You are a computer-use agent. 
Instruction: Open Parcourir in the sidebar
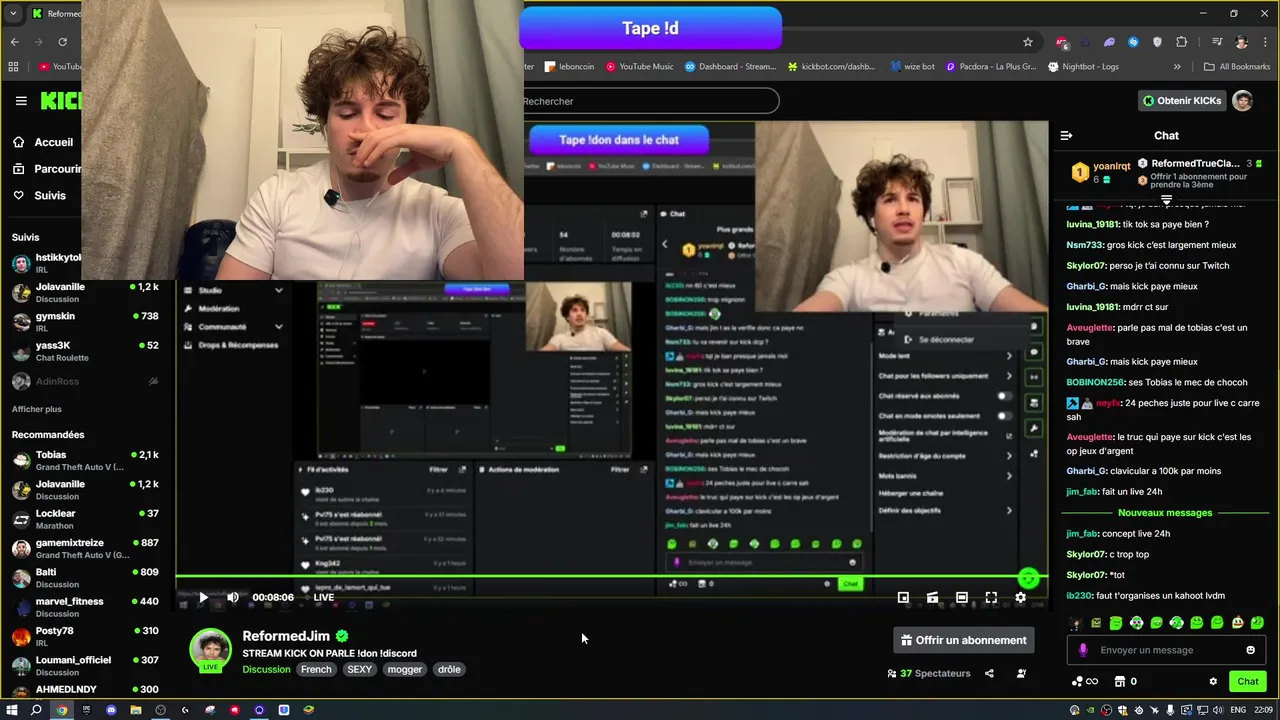click(x=48, y=169)
